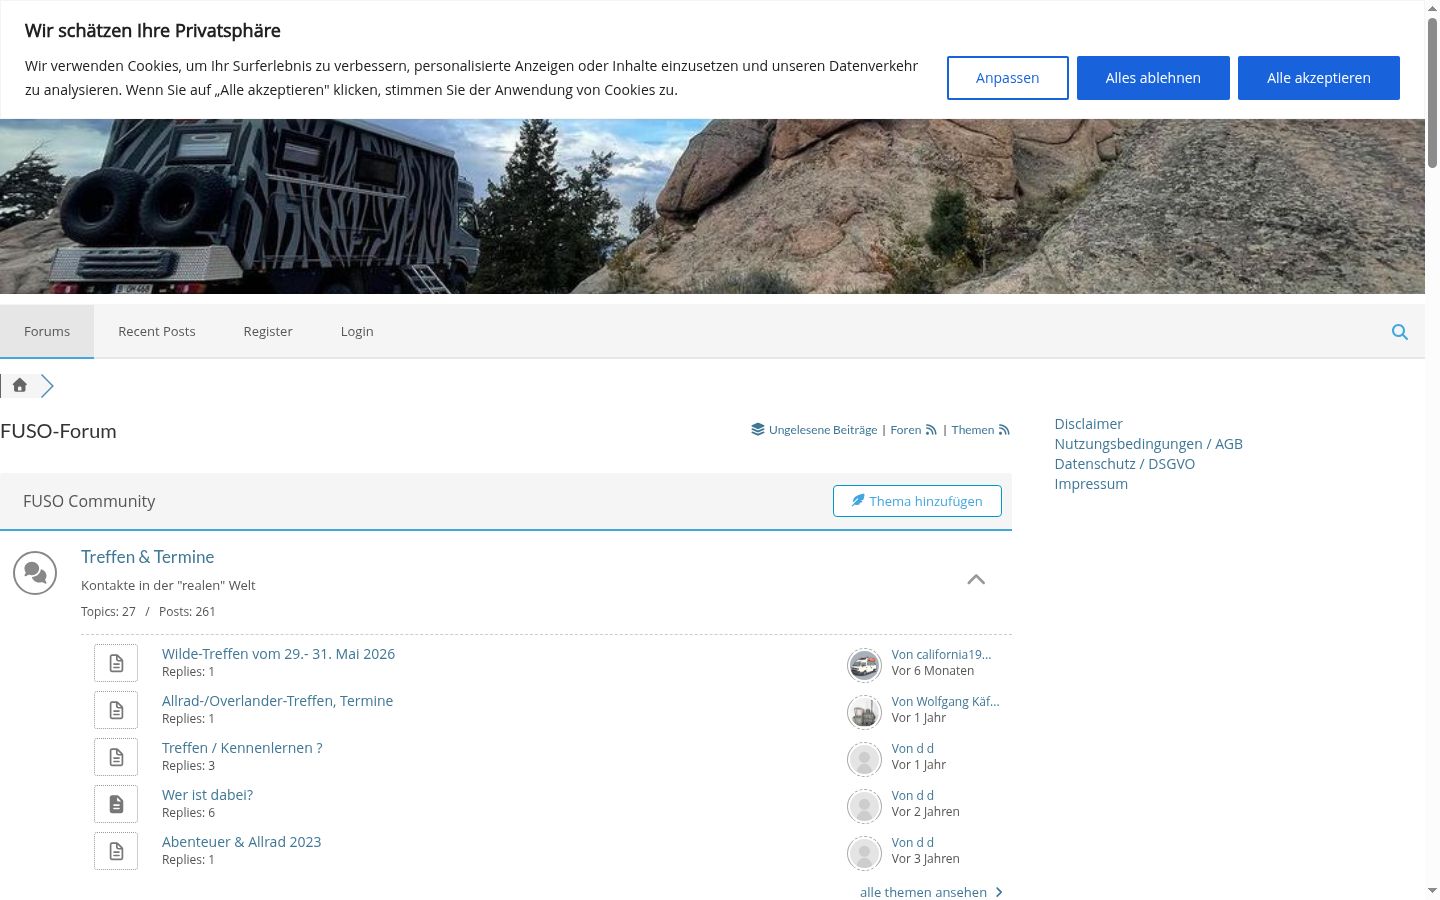Screen dimensions: 1440x900
Task: Open Datenschutz / DSGVO link
Action: [1124, 464]
